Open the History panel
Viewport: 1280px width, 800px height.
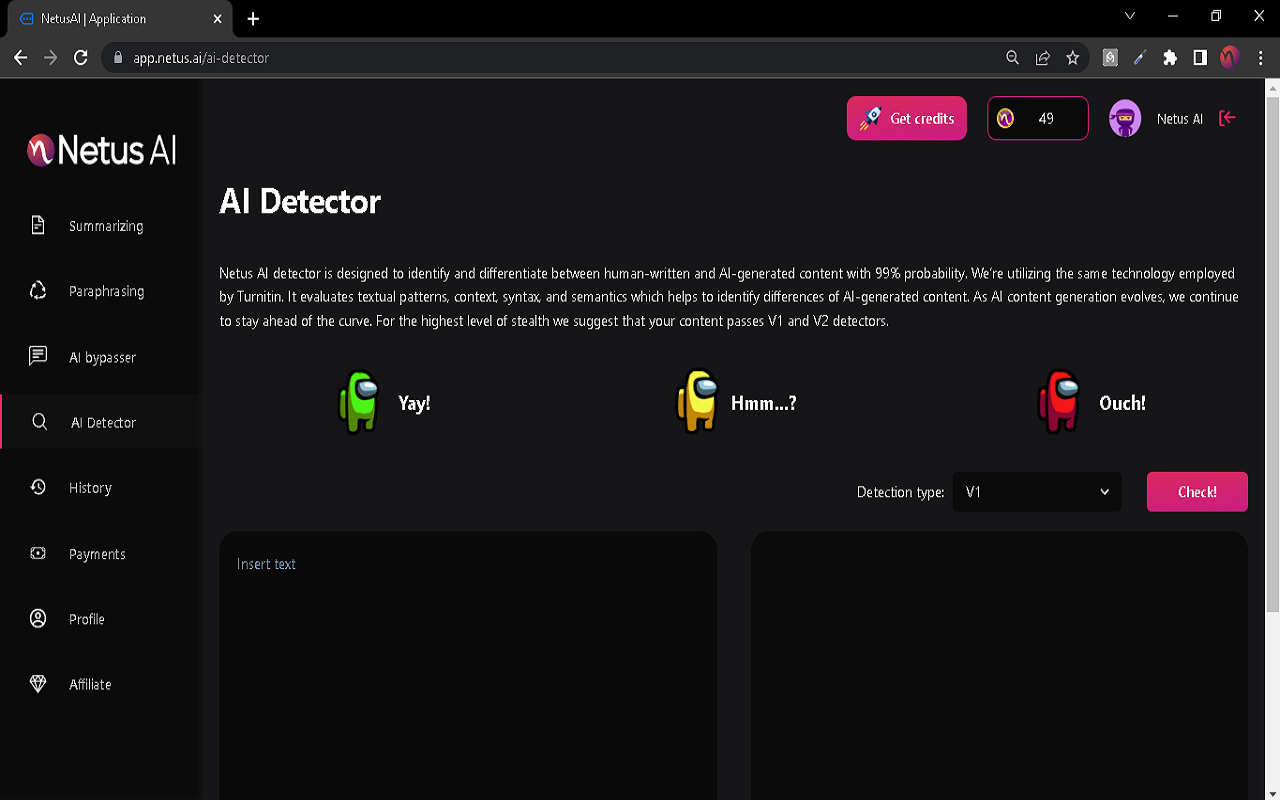tap(90, 487)
